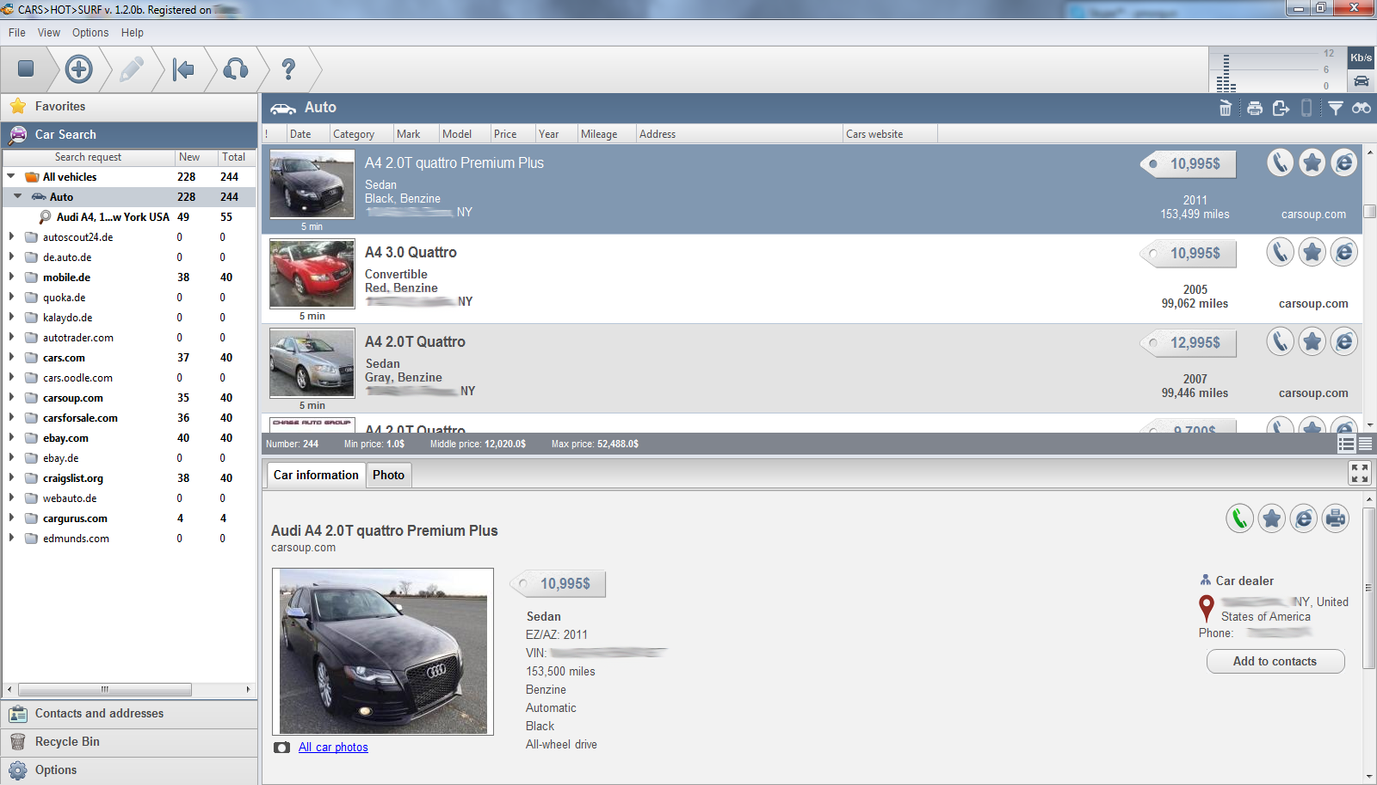Open gray A4 2.0T Quattro in browser
Image resolution: width=1377 pixels, height=785 pixels.
click(x=1344, y=342)
